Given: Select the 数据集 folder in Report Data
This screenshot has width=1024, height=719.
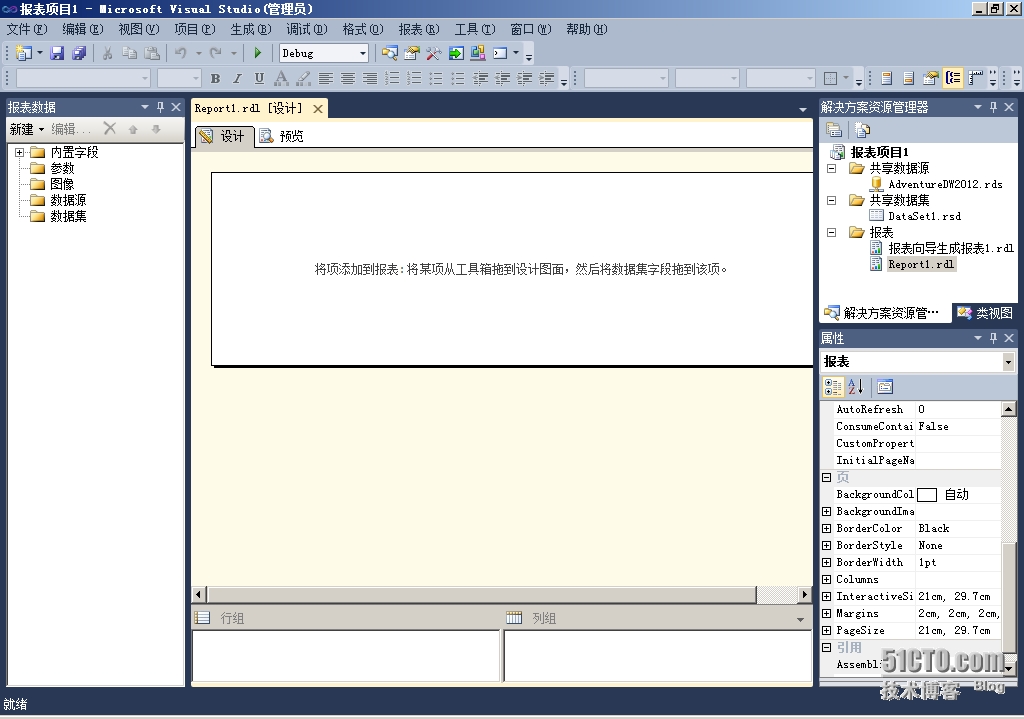Looking at the screenshot, I should 68,216.
